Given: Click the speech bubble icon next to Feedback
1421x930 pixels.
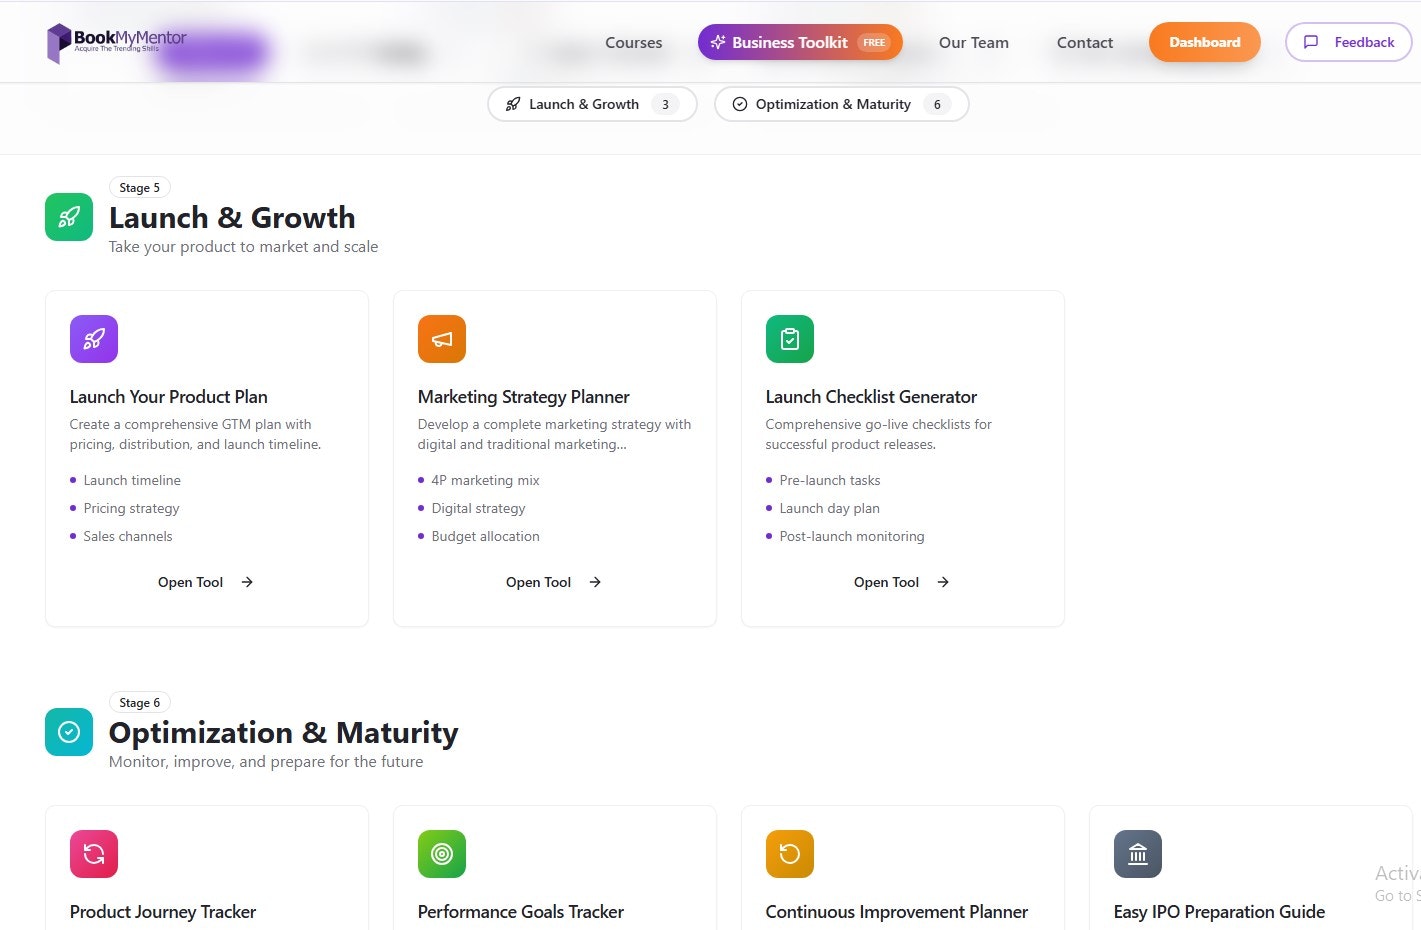Looking at the screenshot, I should pos(1312,42).
